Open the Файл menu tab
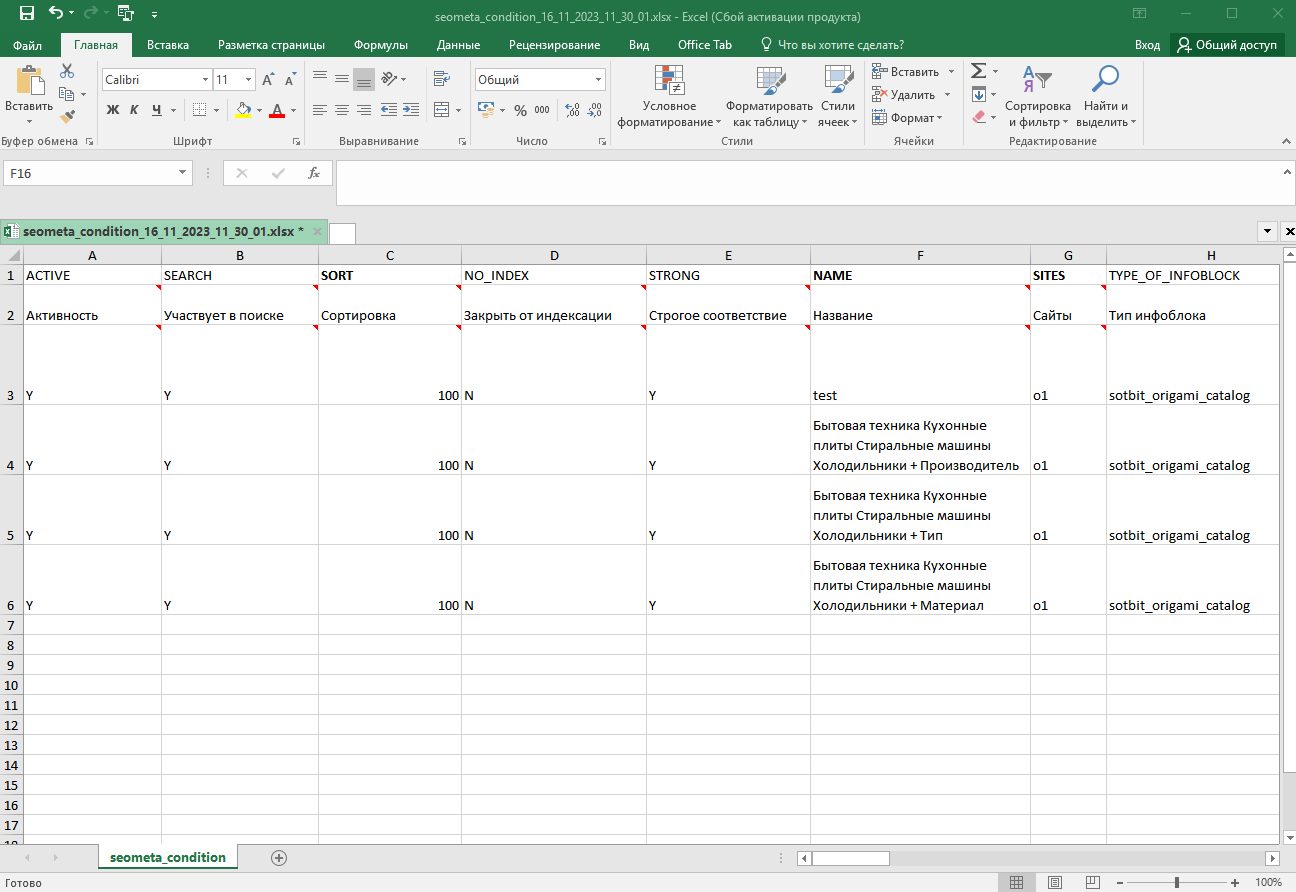 [x=28, y=45]
